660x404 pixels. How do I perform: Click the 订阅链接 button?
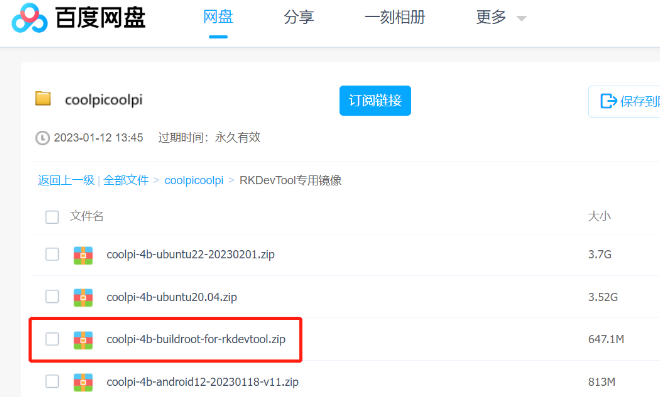point(375,101)
